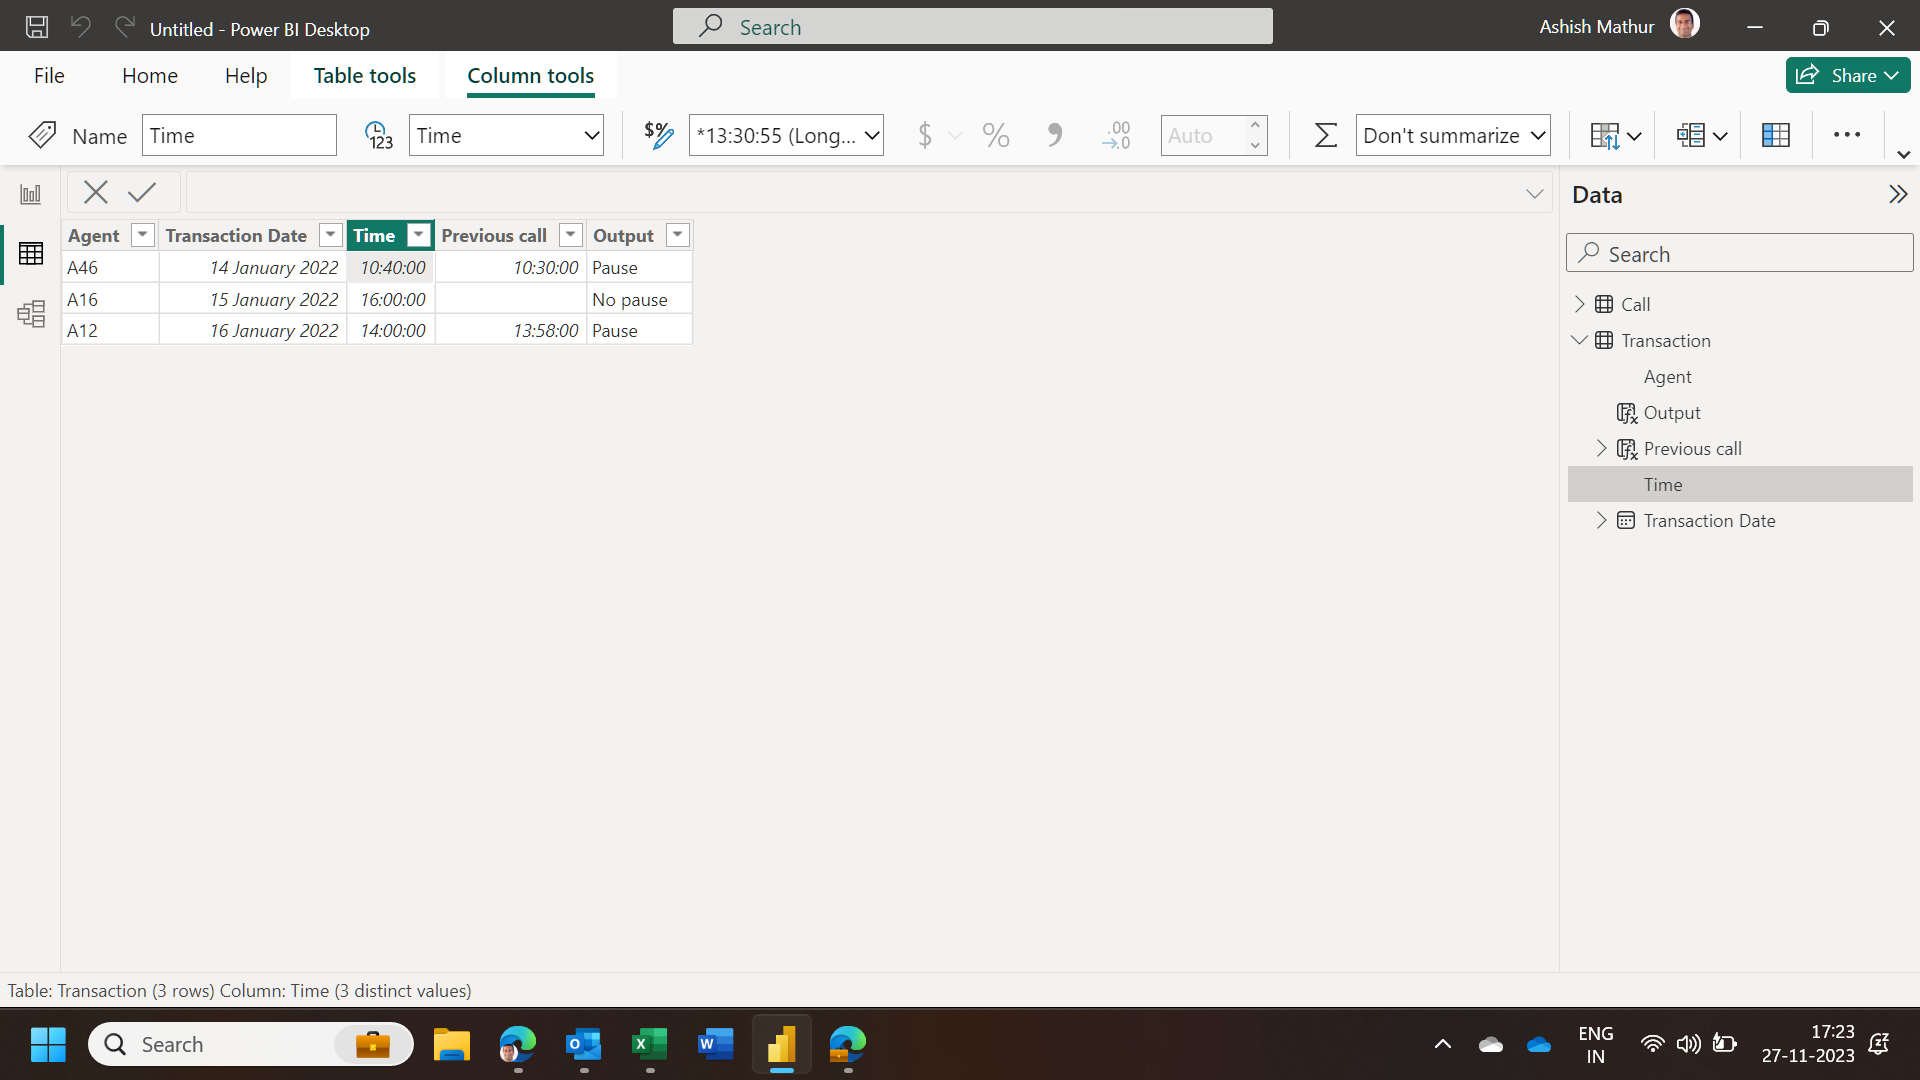The height and width of the screenshot is (1080, 1920).
Task: Open the Agent column filter dropdown
Action: point(143,235)
